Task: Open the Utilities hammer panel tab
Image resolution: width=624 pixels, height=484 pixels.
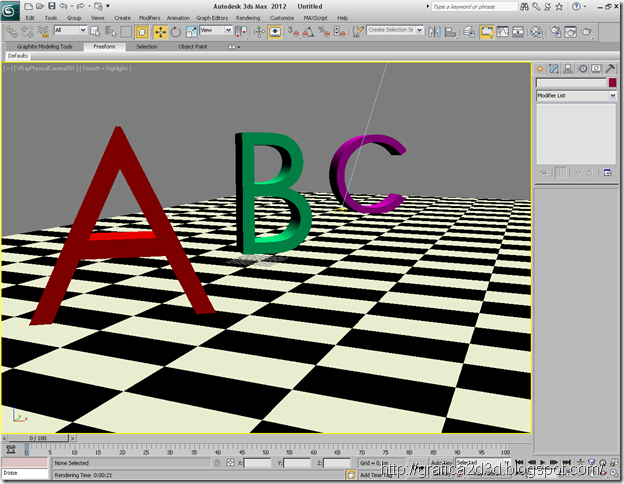Action: pyautogui.click(x=610, y=69)
